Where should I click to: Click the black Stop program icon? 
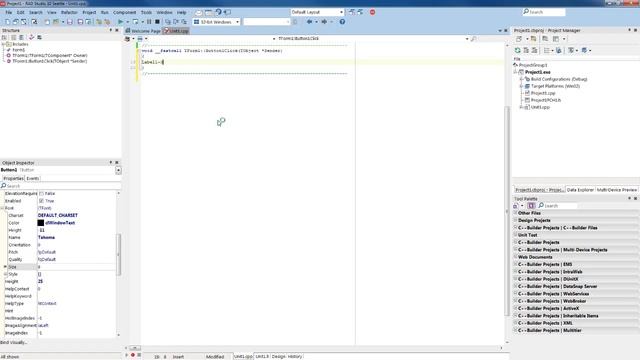coord(157,22)
